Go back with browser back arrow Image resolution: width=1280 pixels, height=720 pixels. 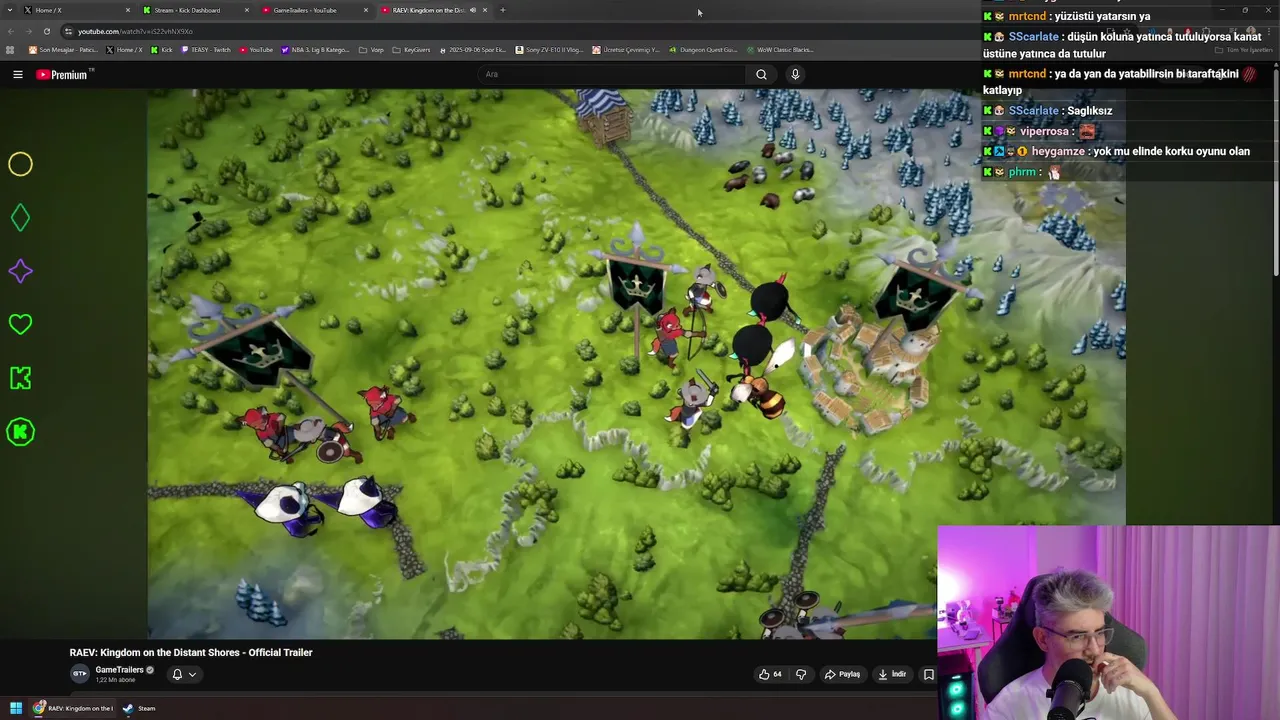click(x=10, y=31)
